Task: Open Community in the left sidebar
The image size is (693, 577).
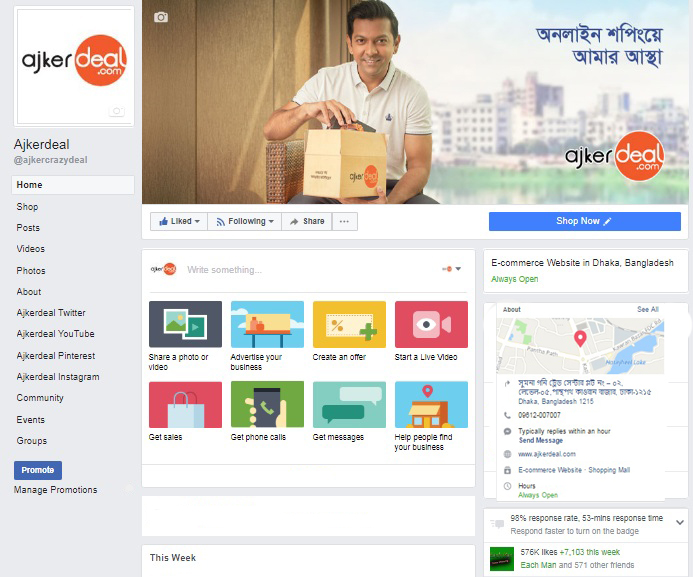Action: pyautogui.click(x=40, y=398)
